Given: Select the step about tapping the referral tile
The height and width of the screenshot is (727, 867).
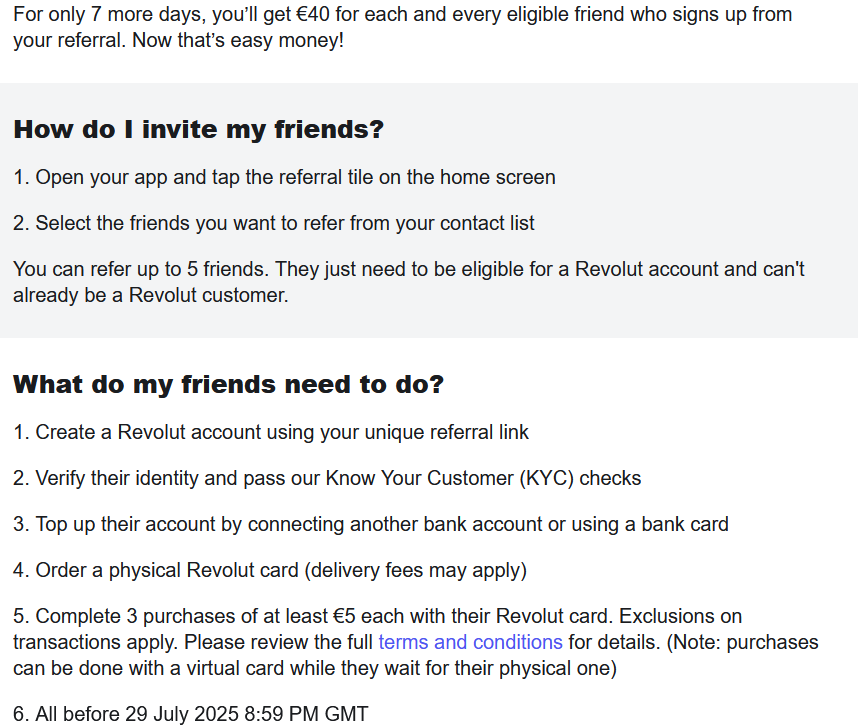Looking at the screenshot, I should [x=284, y=177].
